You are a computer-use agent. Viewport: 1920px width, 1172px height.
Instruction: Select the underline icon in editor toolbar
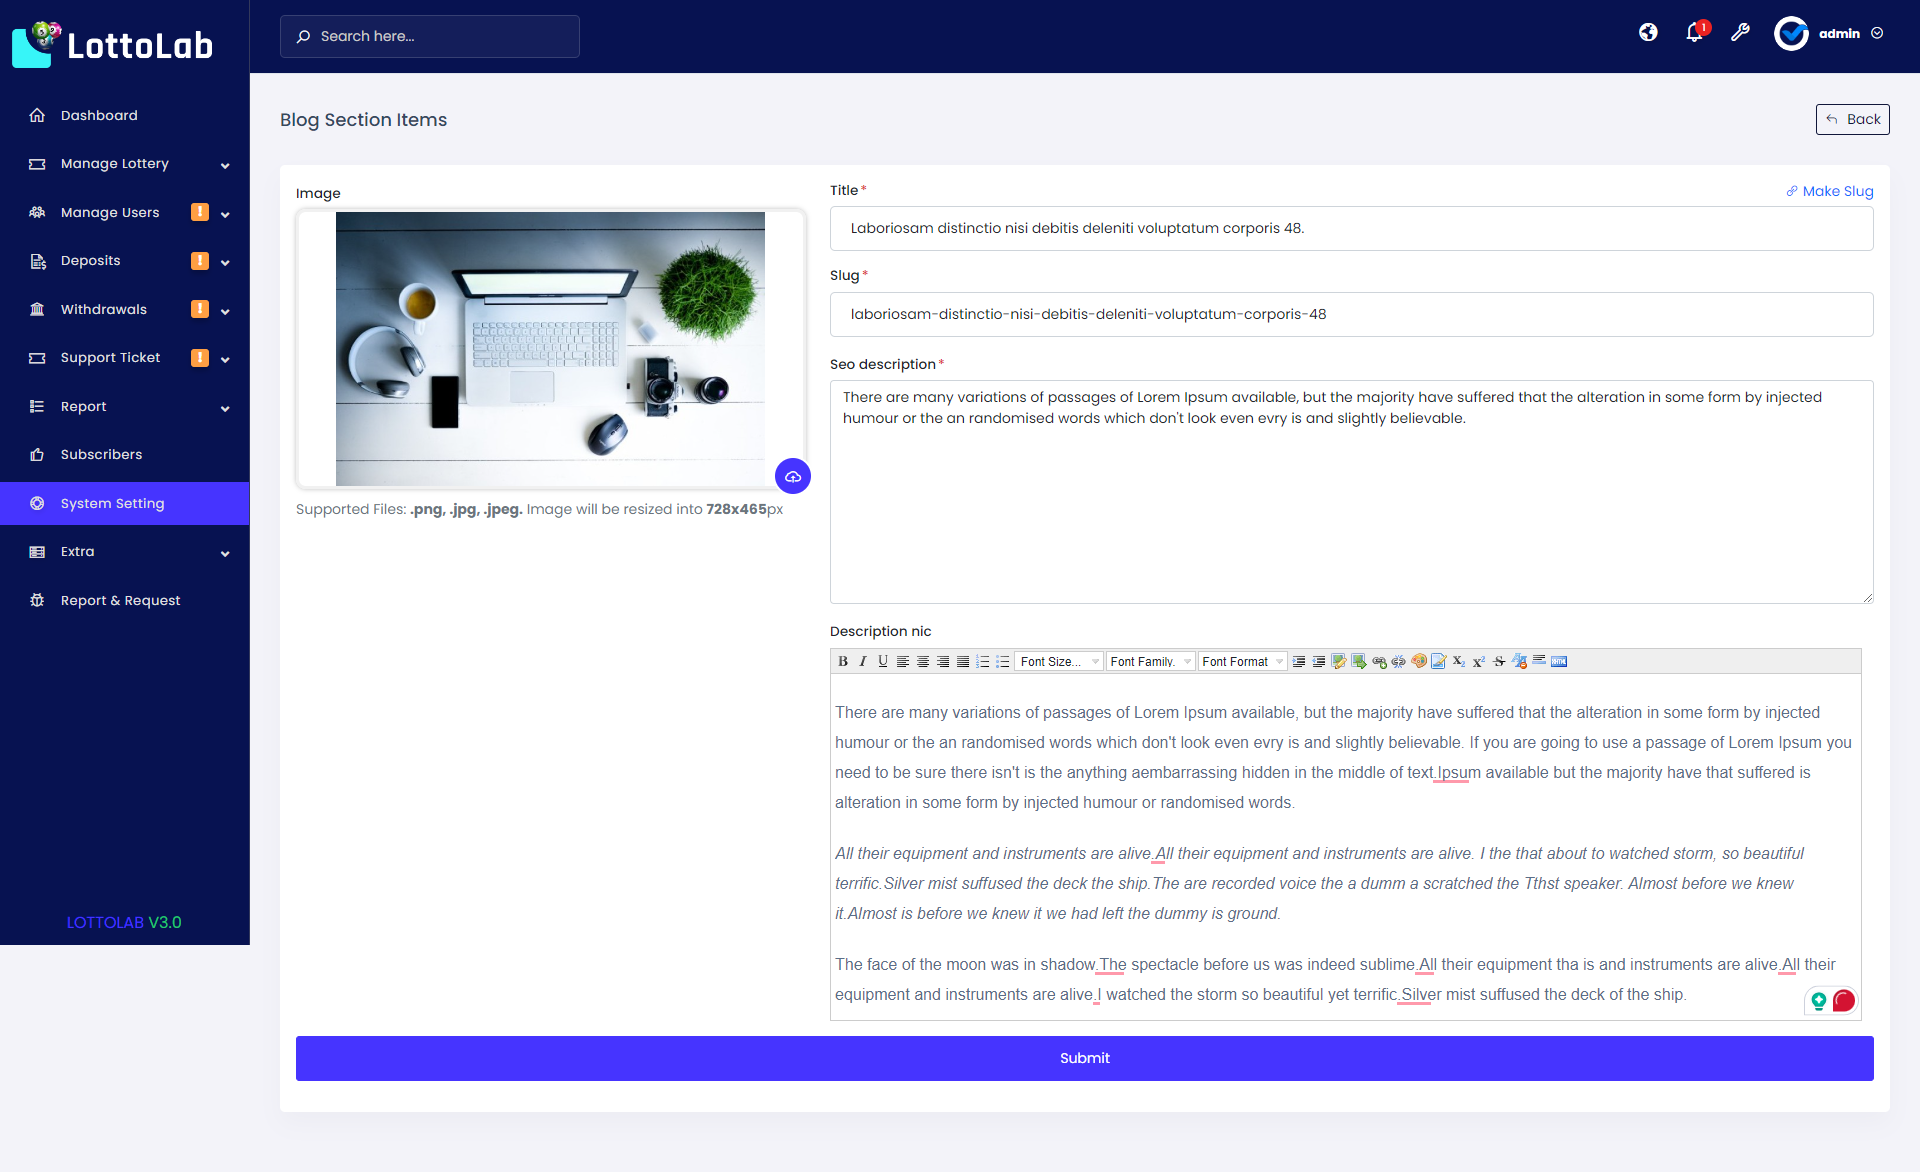882,661
